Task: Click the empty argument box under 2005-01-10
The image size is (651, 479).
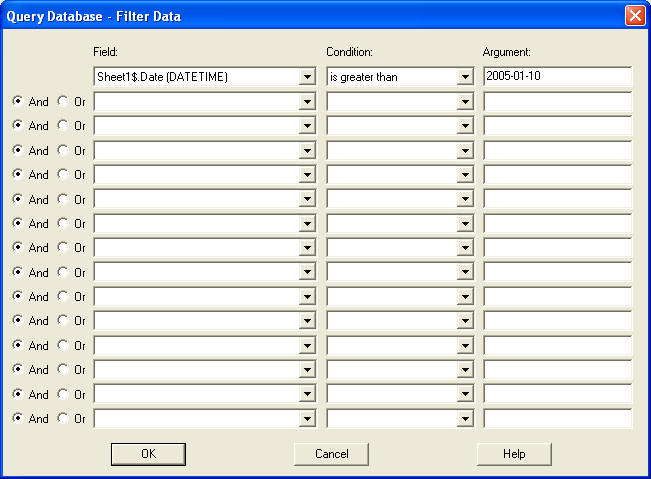Action: click(558, 102)
